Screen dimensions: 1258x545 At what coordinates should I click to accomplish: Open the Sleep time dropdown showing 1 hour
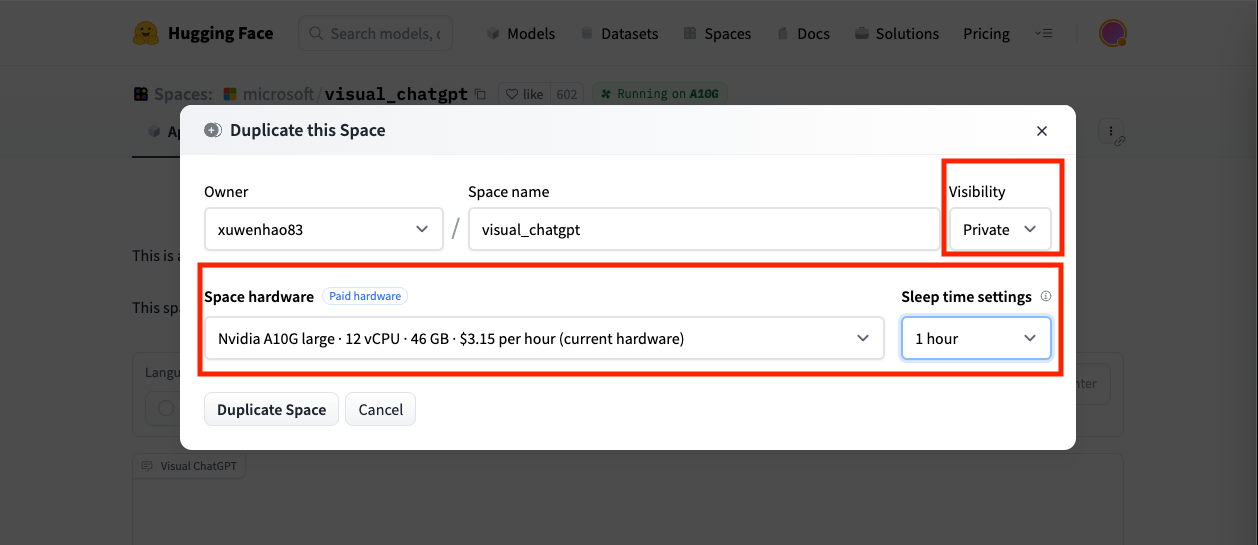(975, 338)
